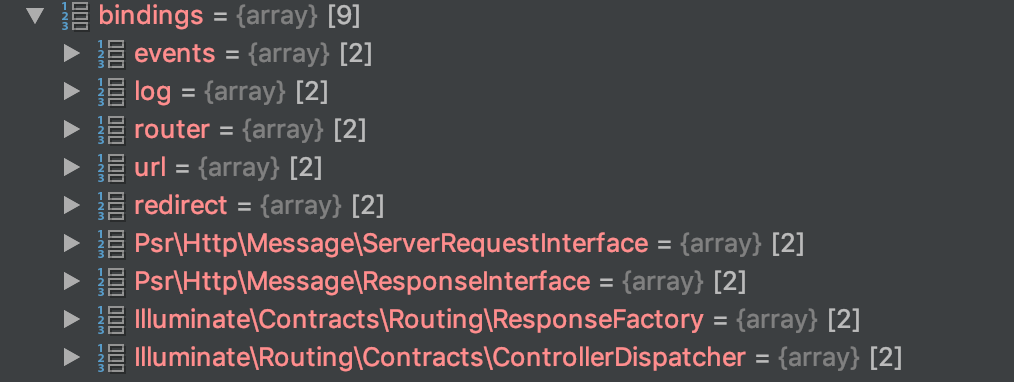Click the array icon beside events
This screenshot has width=1014, height=382.
pyautogui.click(x=111, y=54)
